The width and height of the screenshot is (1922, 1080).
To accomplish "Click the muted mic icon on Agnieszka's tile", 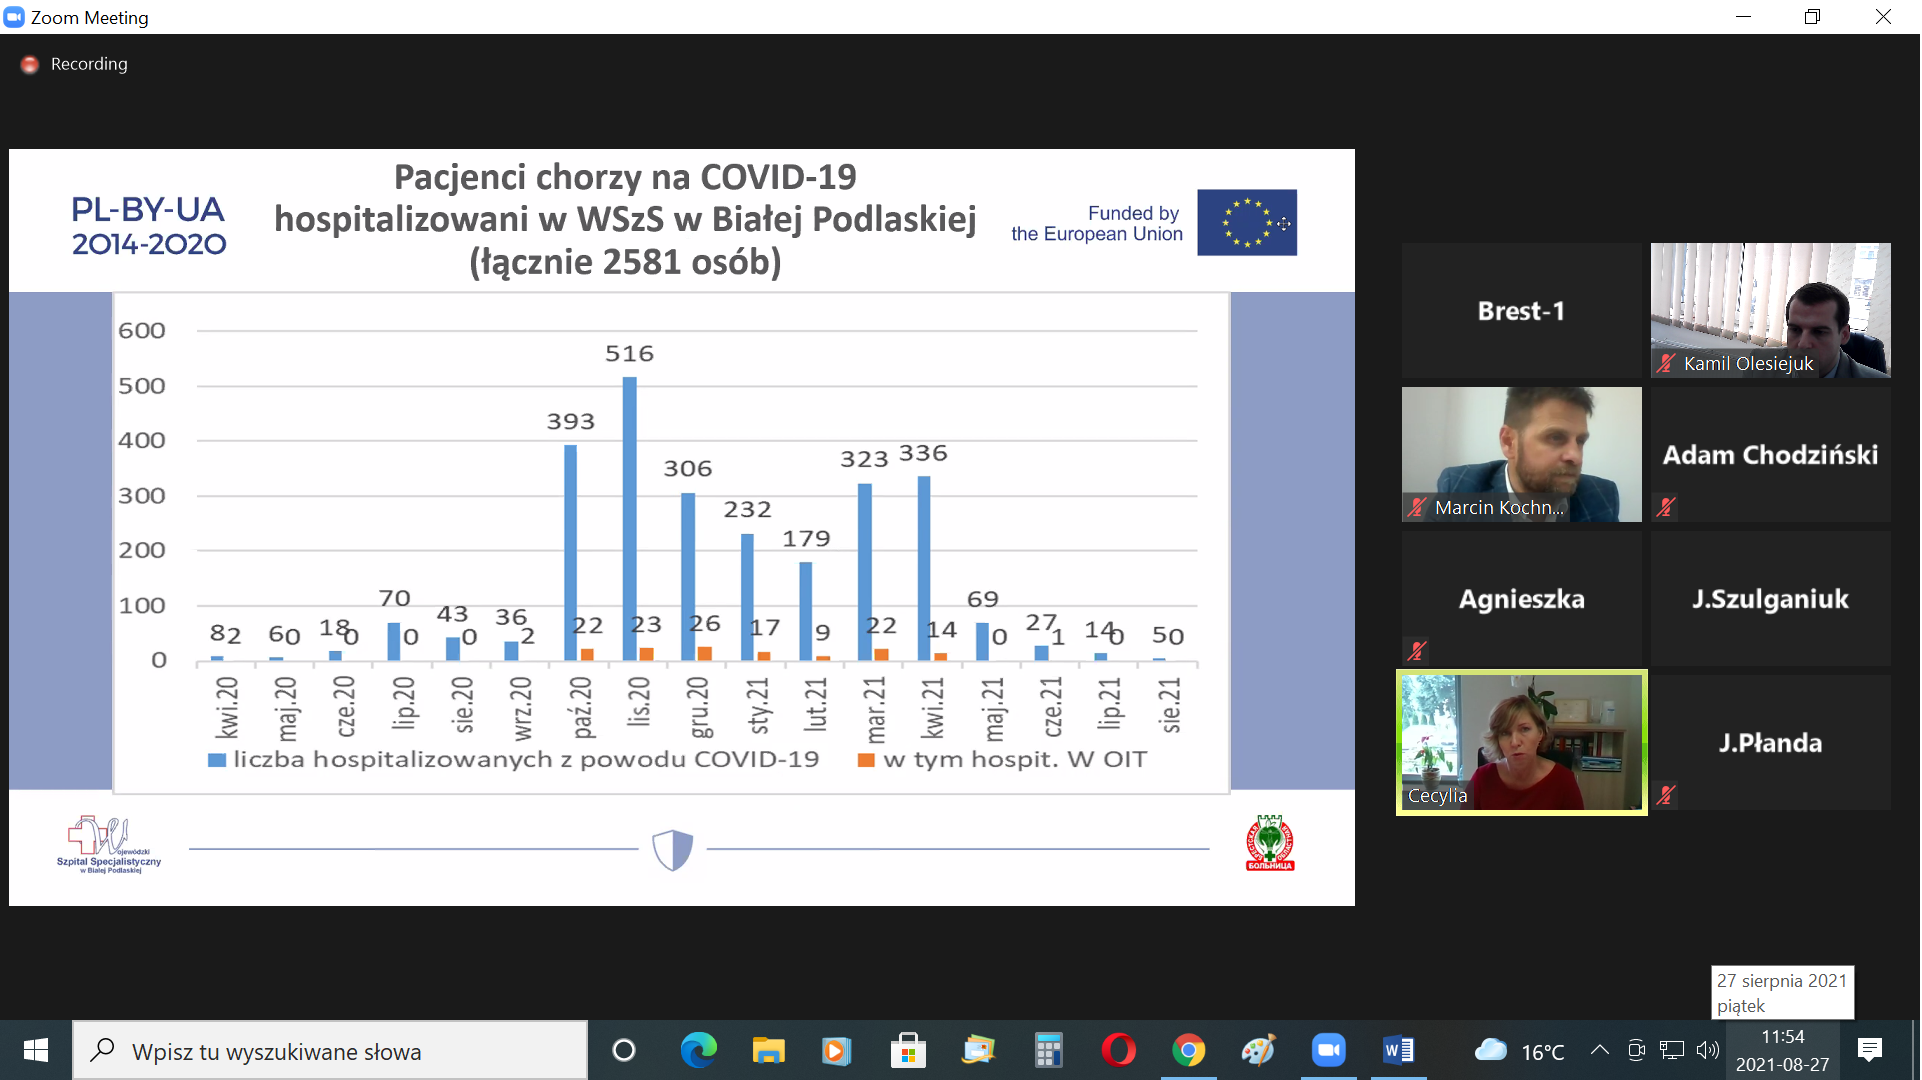I will 1417,651.
